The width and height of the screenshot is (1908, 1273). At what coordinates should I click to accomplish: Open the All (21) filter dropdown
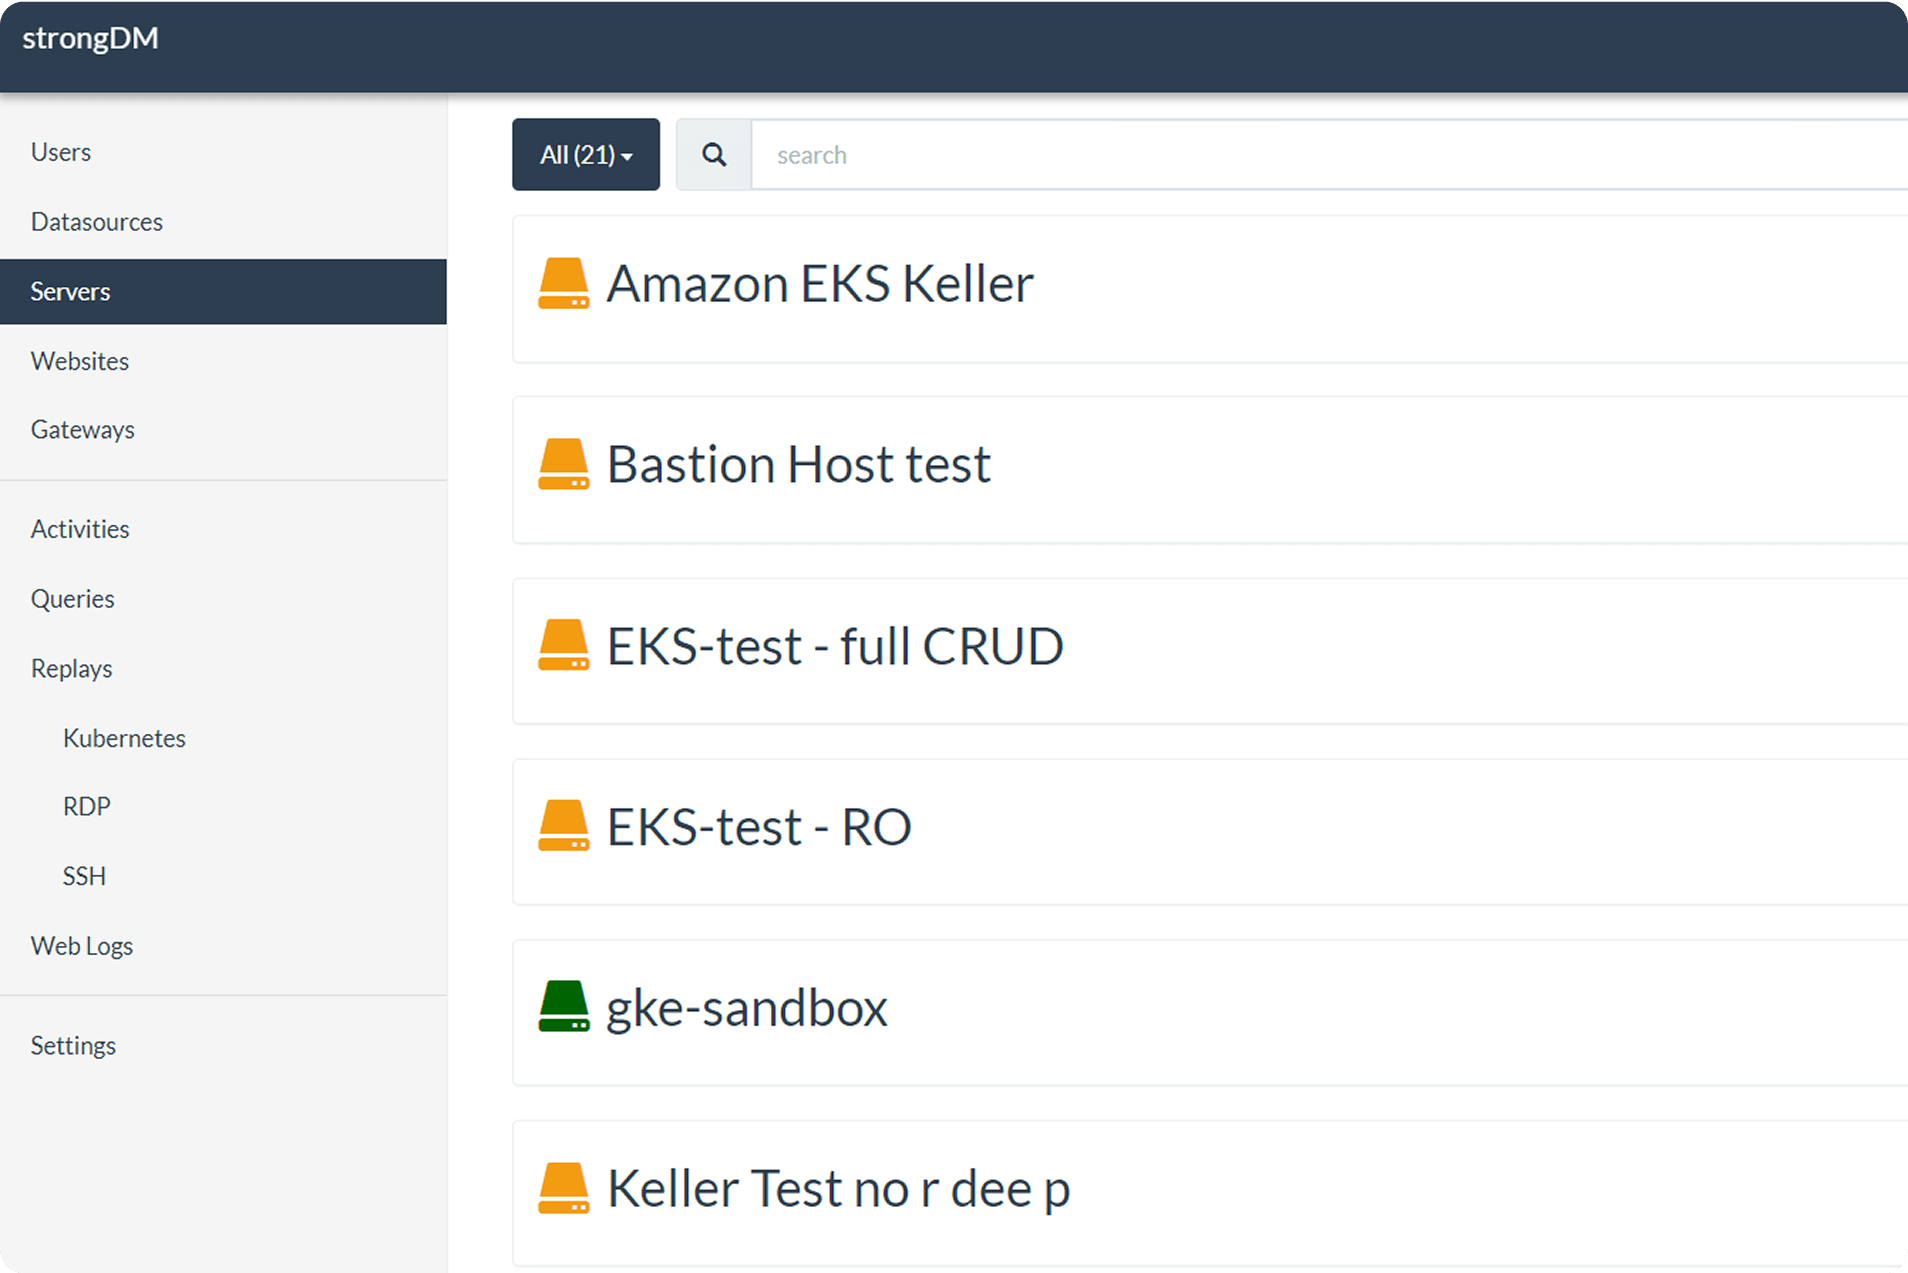(586, 155)
